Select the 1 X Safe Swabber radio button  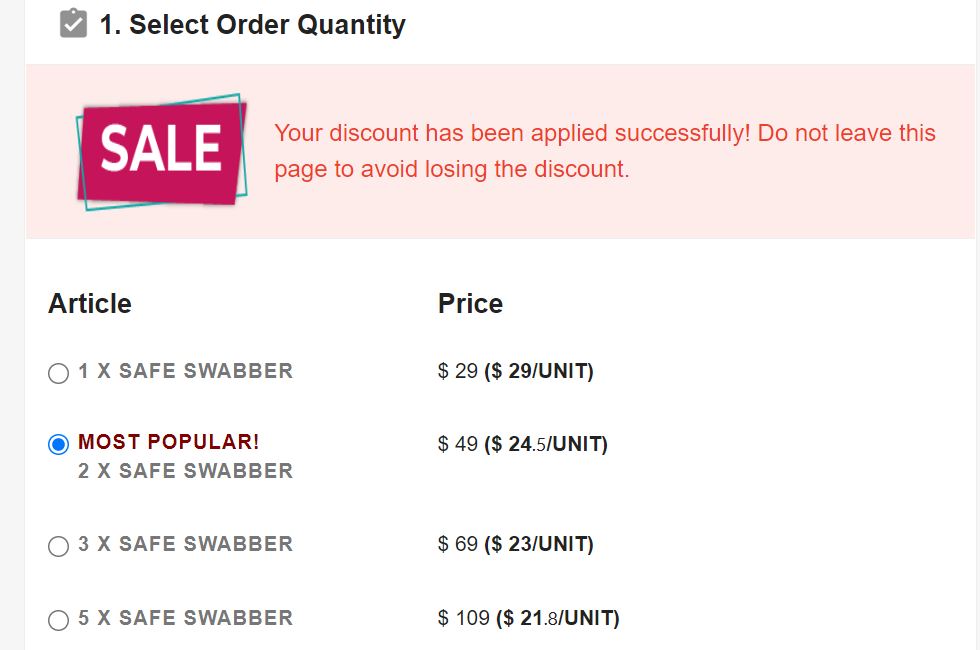(x=58, y=373)
